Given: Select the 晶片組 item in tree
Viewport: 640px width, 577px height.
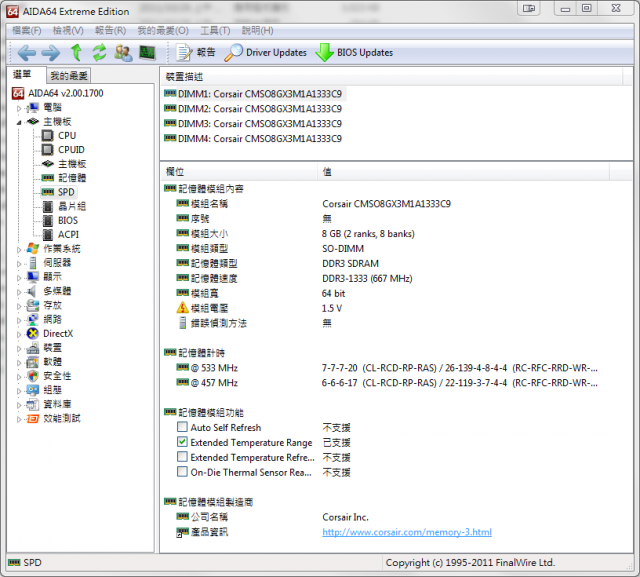Looking at the screenshot, I should click(72, 206).
